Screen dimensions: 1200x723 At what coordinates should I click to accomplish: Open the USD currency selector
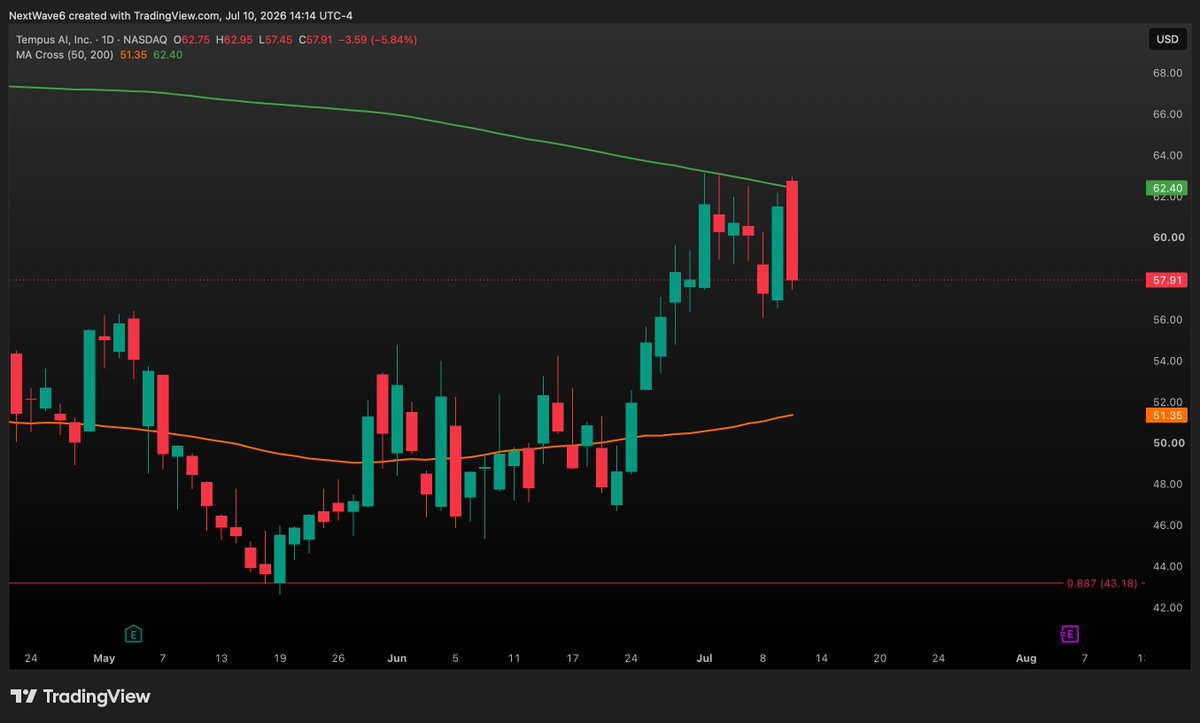pyautogui.click(x=1167, y=40)
